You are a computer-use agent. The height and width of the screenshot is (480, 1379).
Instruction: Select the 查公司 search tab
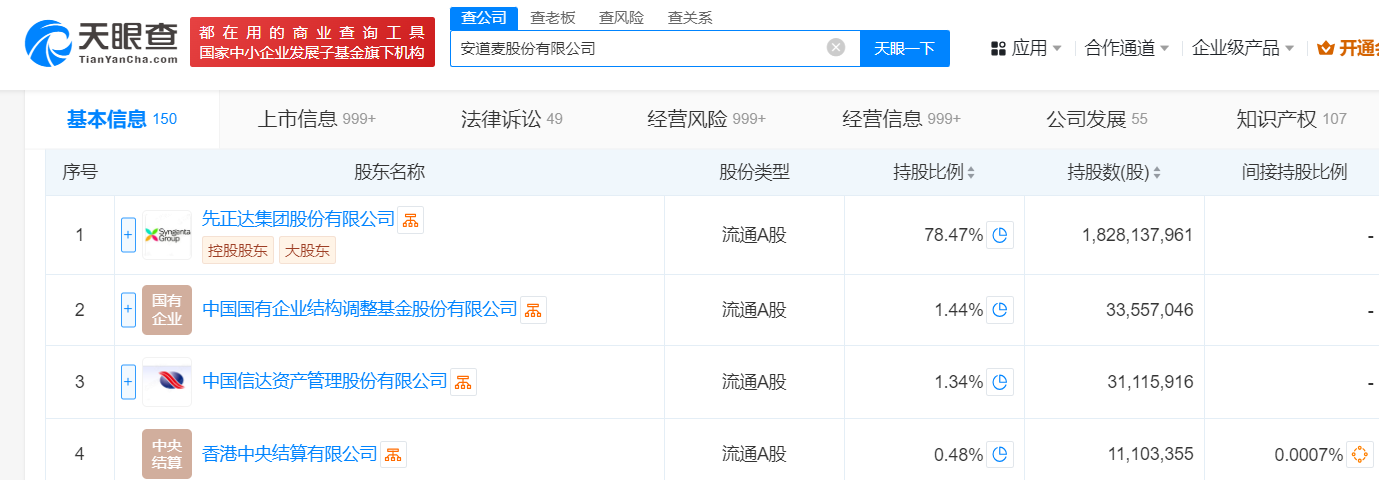click(x=484, y=18)
